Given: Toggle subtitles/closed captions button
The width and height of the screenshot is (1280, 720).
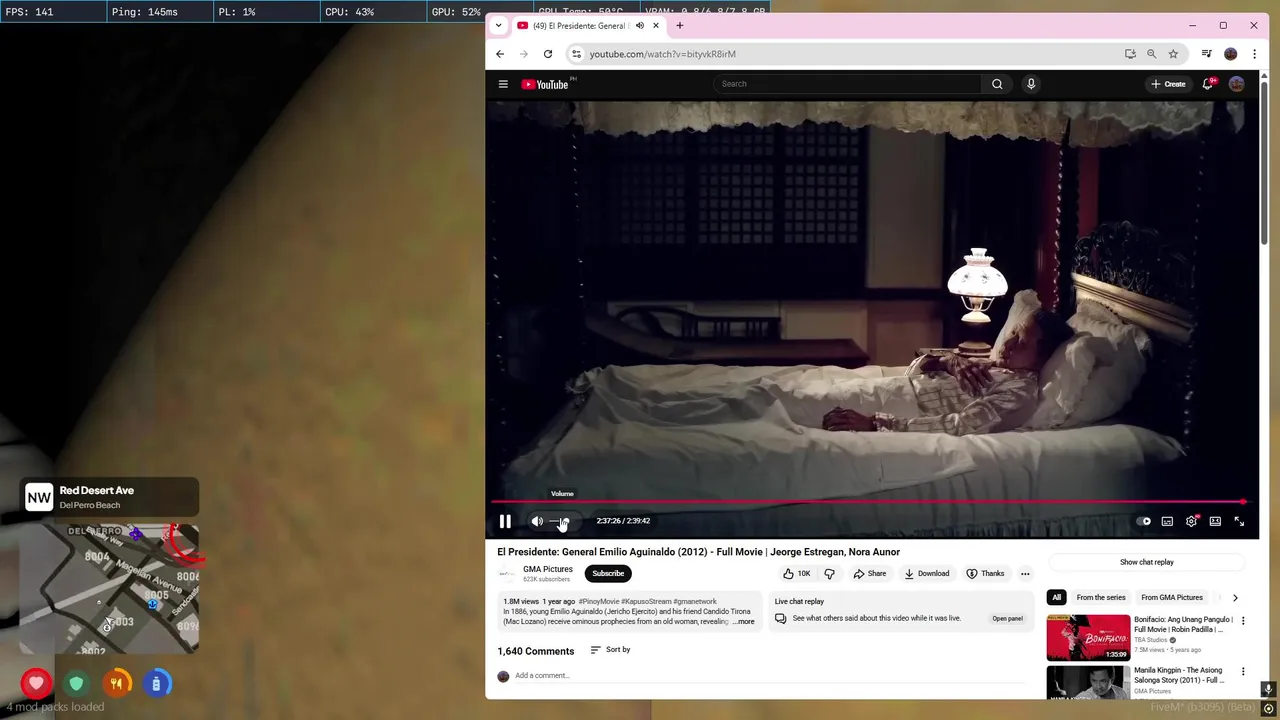Looking at the screenshot, I should click(1167, 521).
